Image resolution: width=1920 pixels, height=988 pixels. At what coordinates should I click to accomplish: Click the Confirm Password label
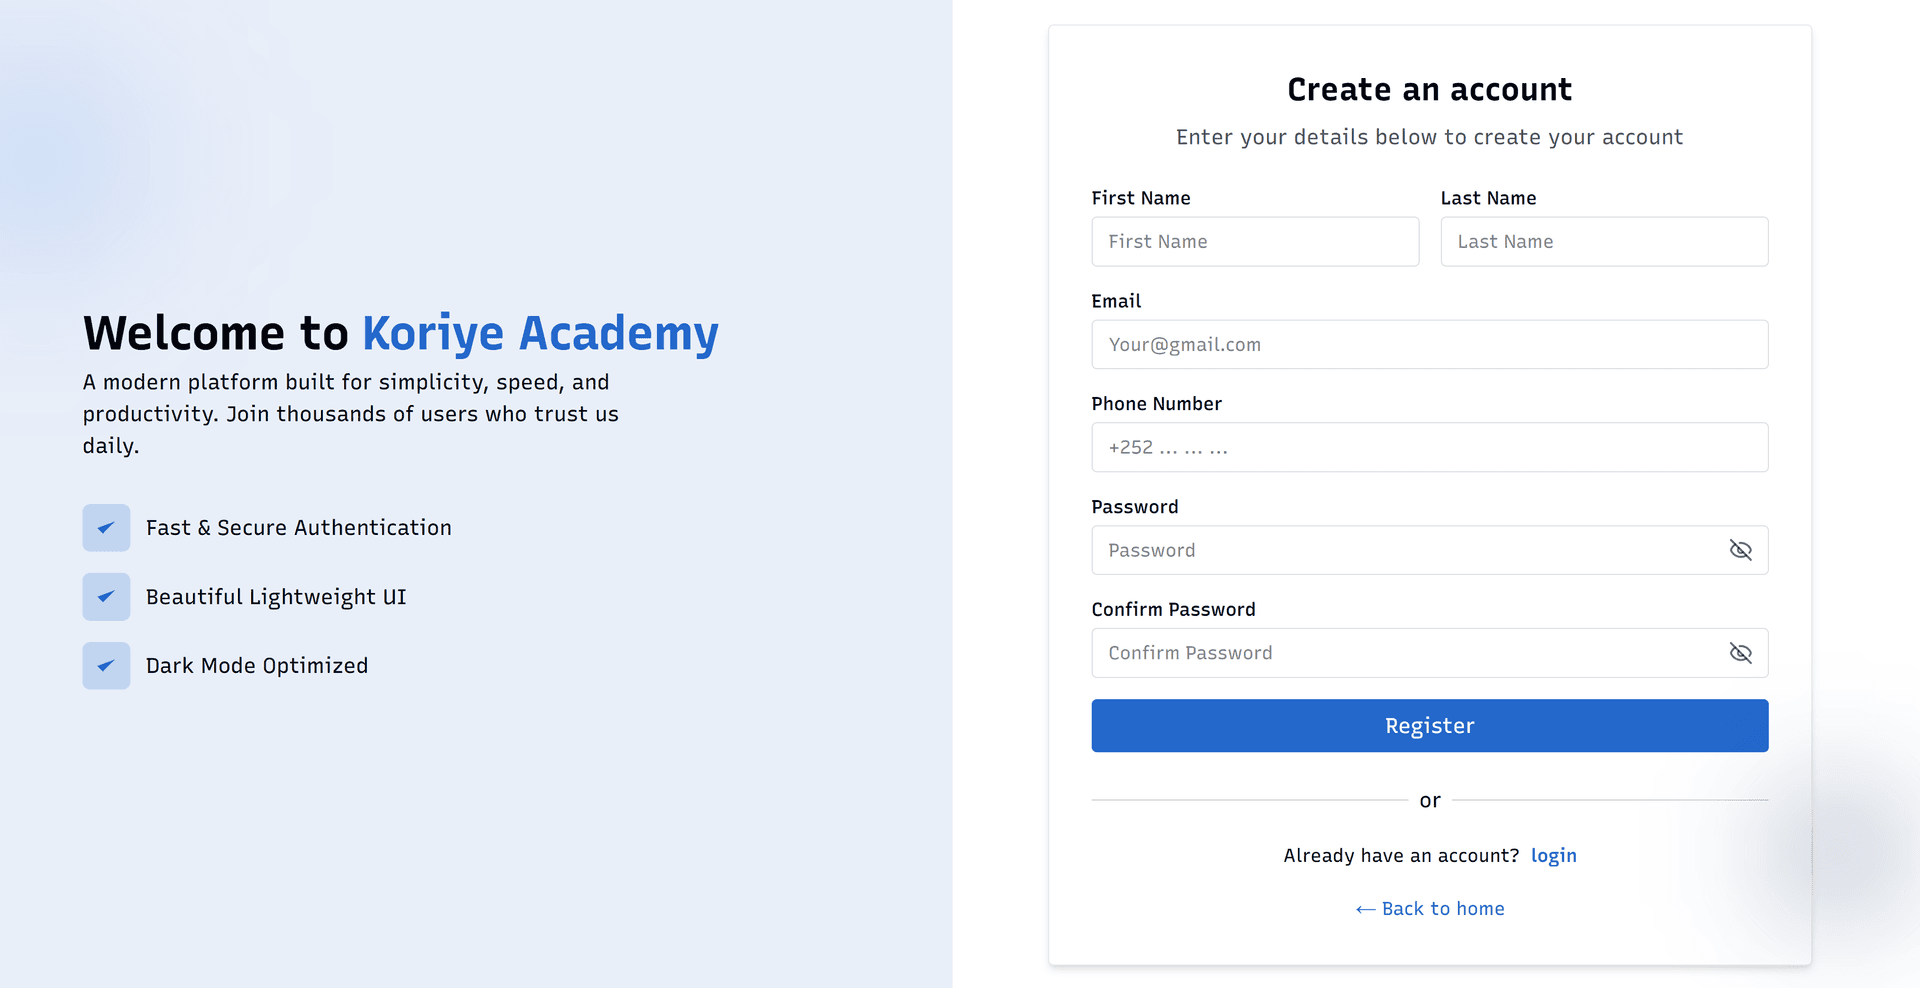coord(1173,610)
